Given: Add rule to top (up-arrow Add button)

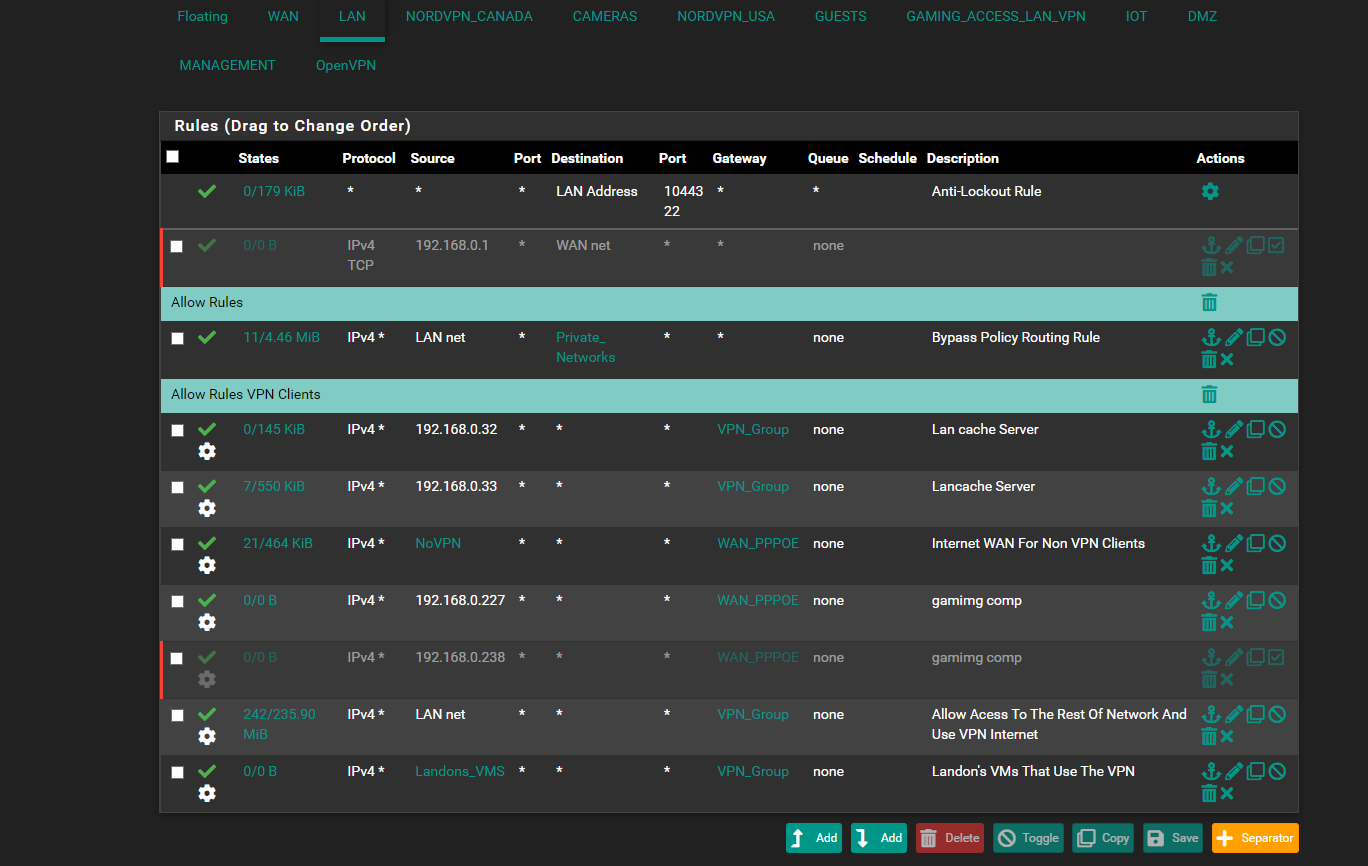Looking at the screenshot, I should [x=813, y=838].
